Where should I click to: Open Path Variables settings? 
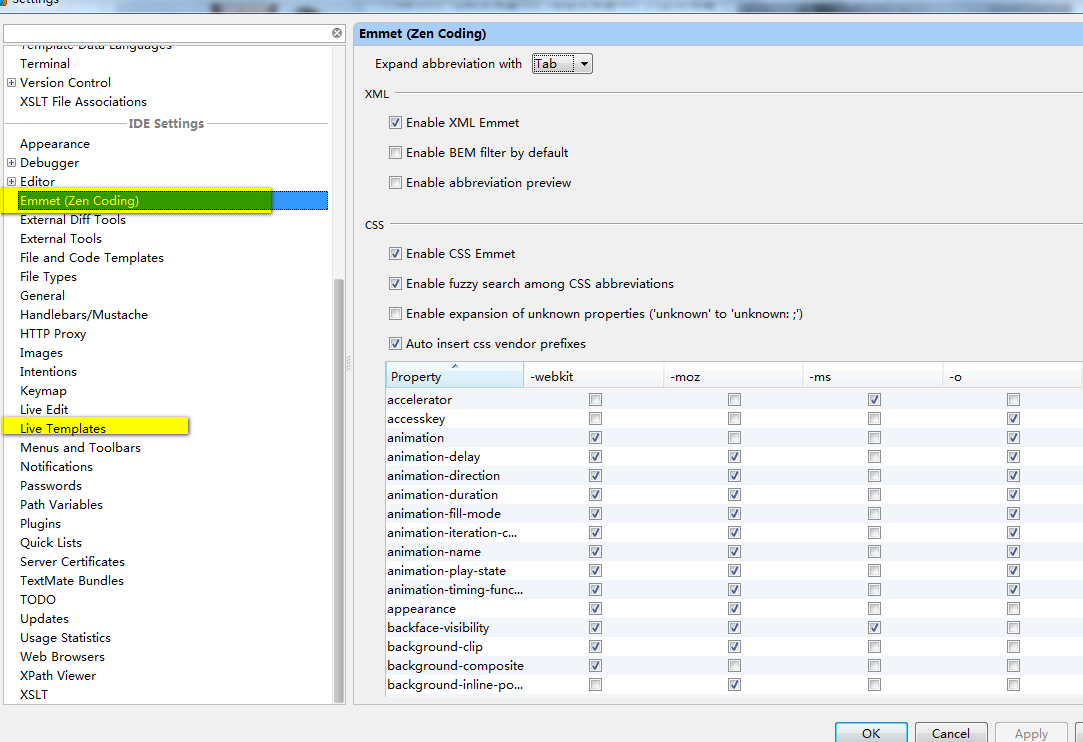(61, 504)
